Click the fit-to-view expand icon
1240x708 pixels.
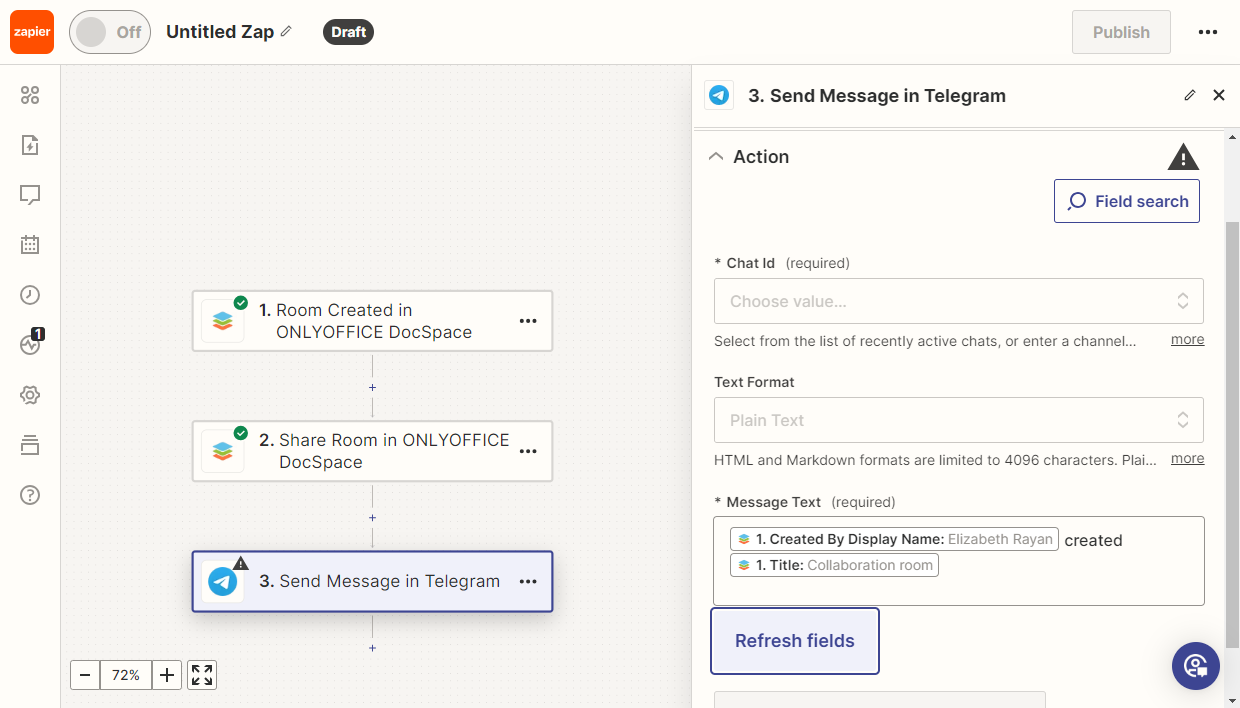(x=202, y=675)
